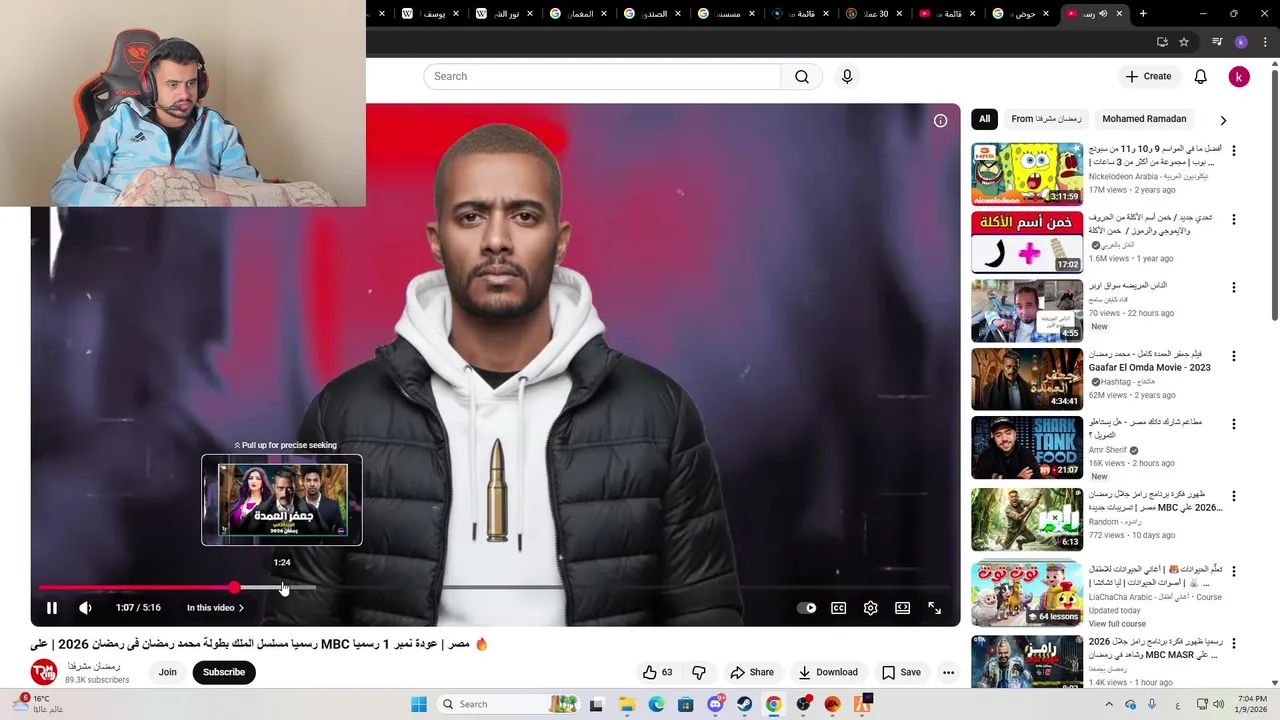Open YouTube notifications bell
Screen dimensions: 1280x720
pyautogui.click(x=1201, y=77)
